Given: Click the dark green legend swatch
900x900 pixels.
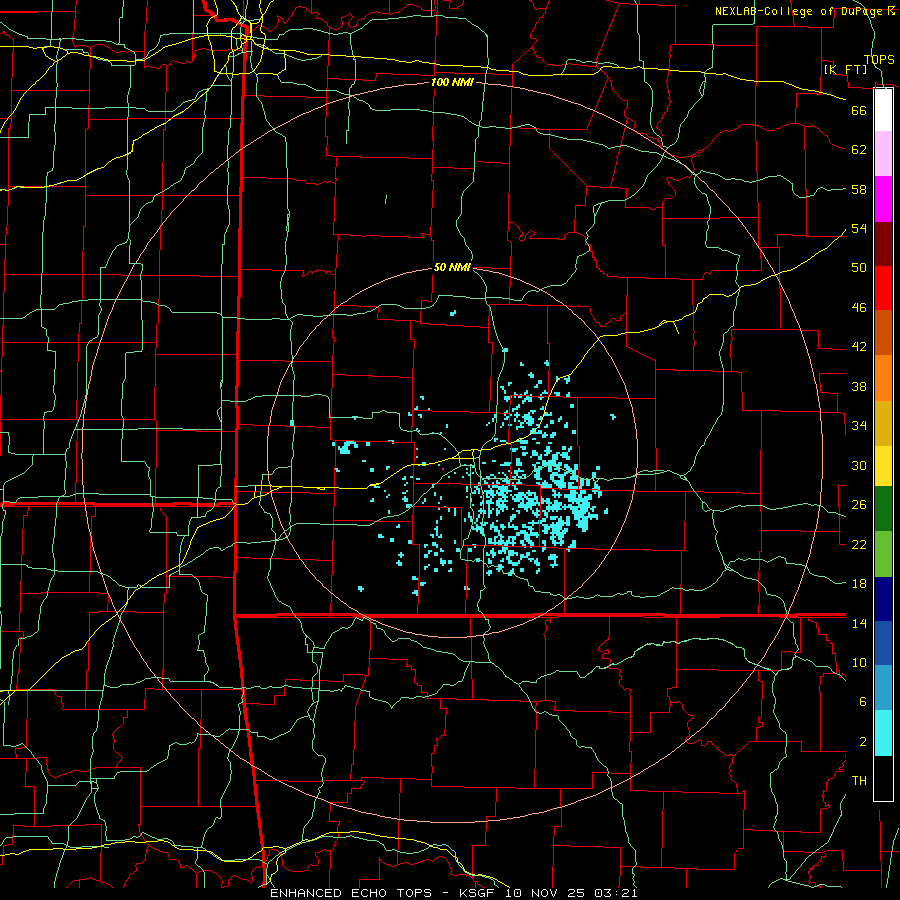Looking at the screenshot, I should (x=883, y=509).
